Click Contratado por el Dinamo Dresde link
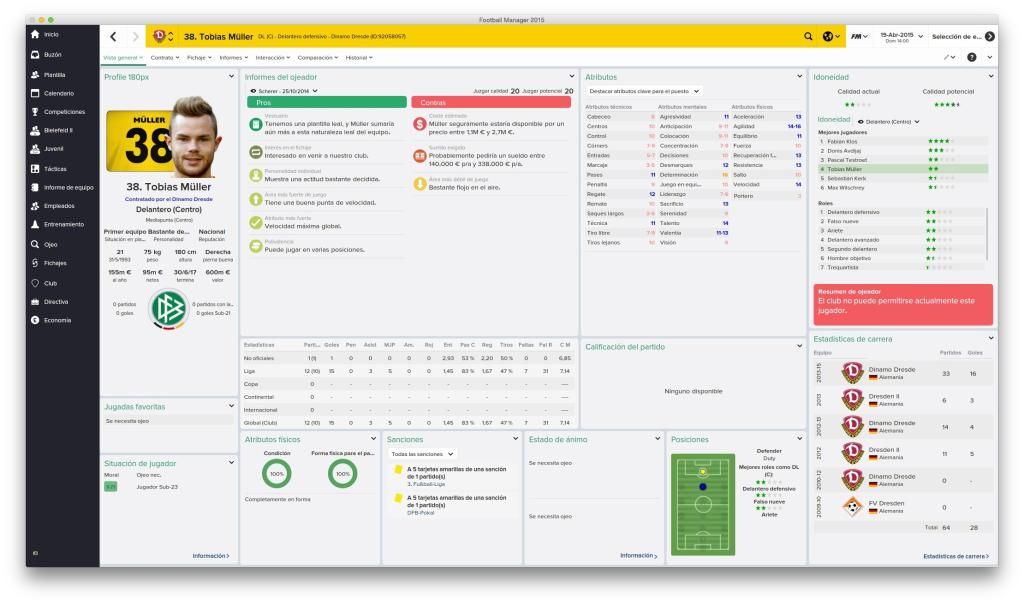The height and width of the screenshot is (604, 1024). point(168,199)
